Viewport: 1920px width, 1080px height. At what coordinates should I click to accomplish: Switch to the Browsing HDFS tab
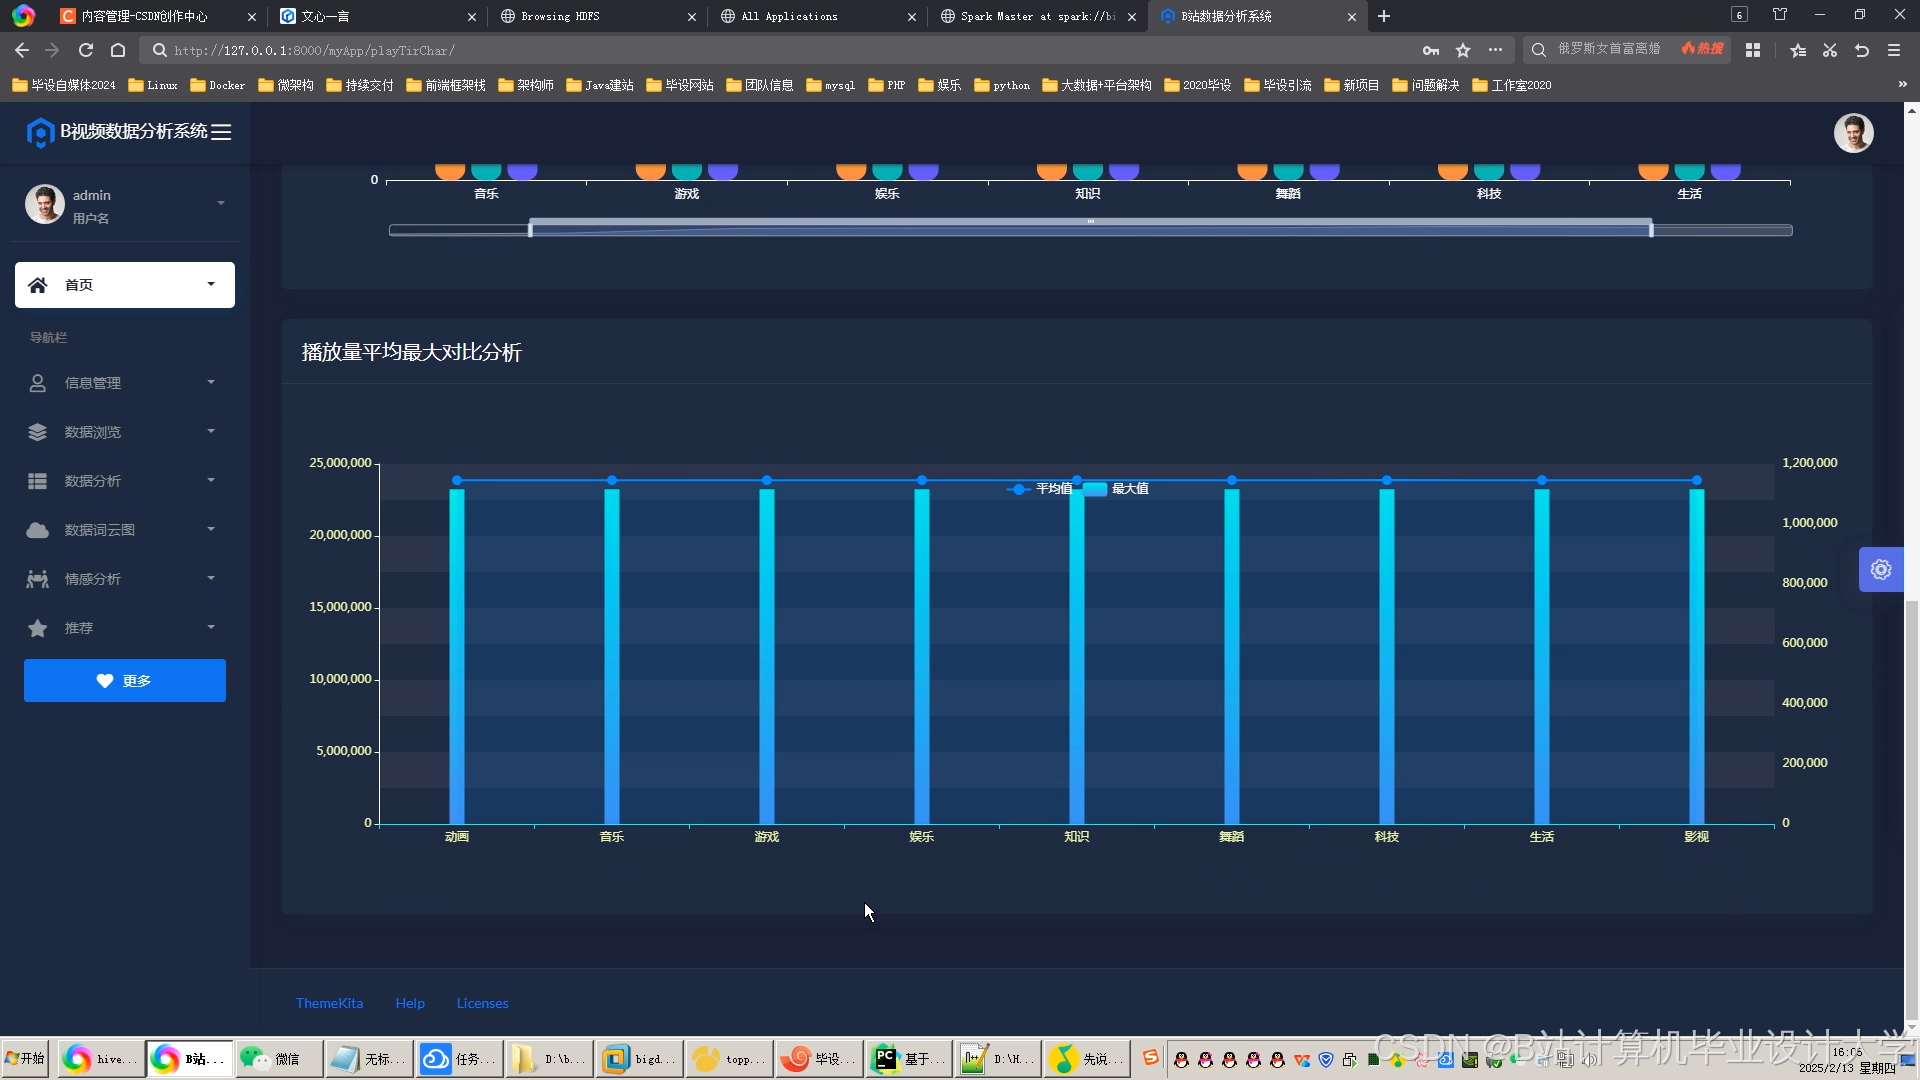point(560,16)
